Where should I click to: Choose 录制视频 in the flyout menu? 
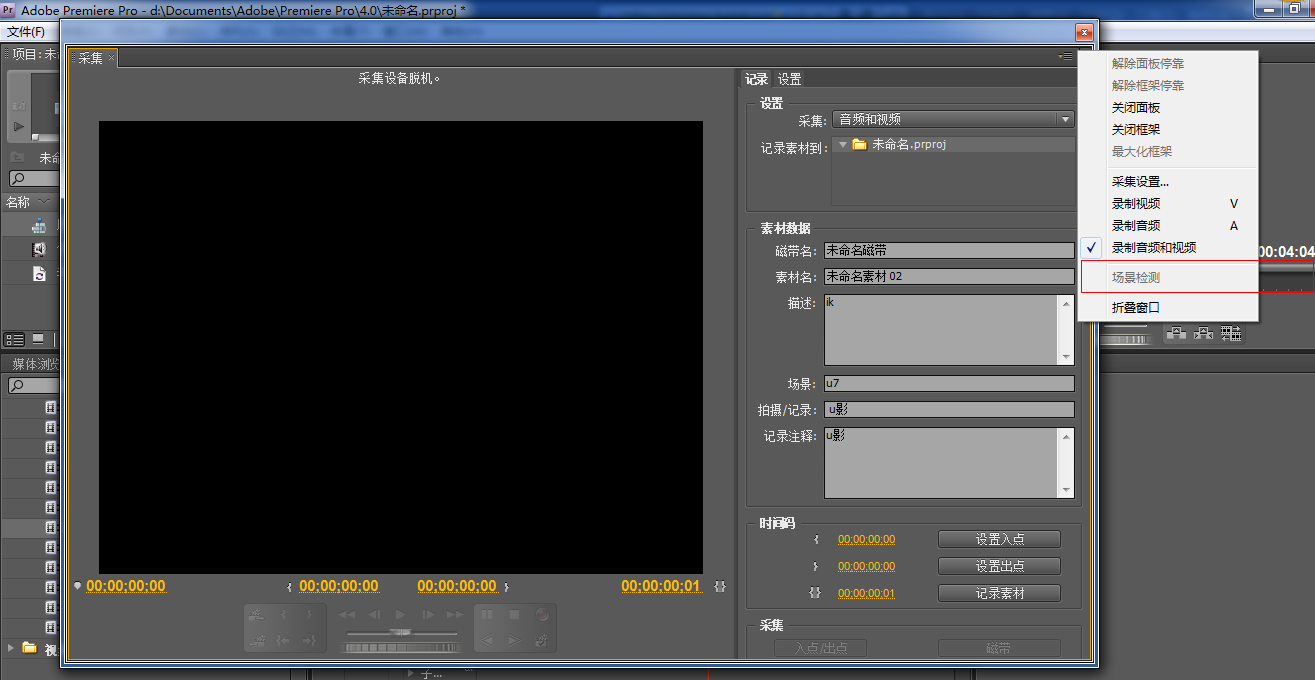1136,203
